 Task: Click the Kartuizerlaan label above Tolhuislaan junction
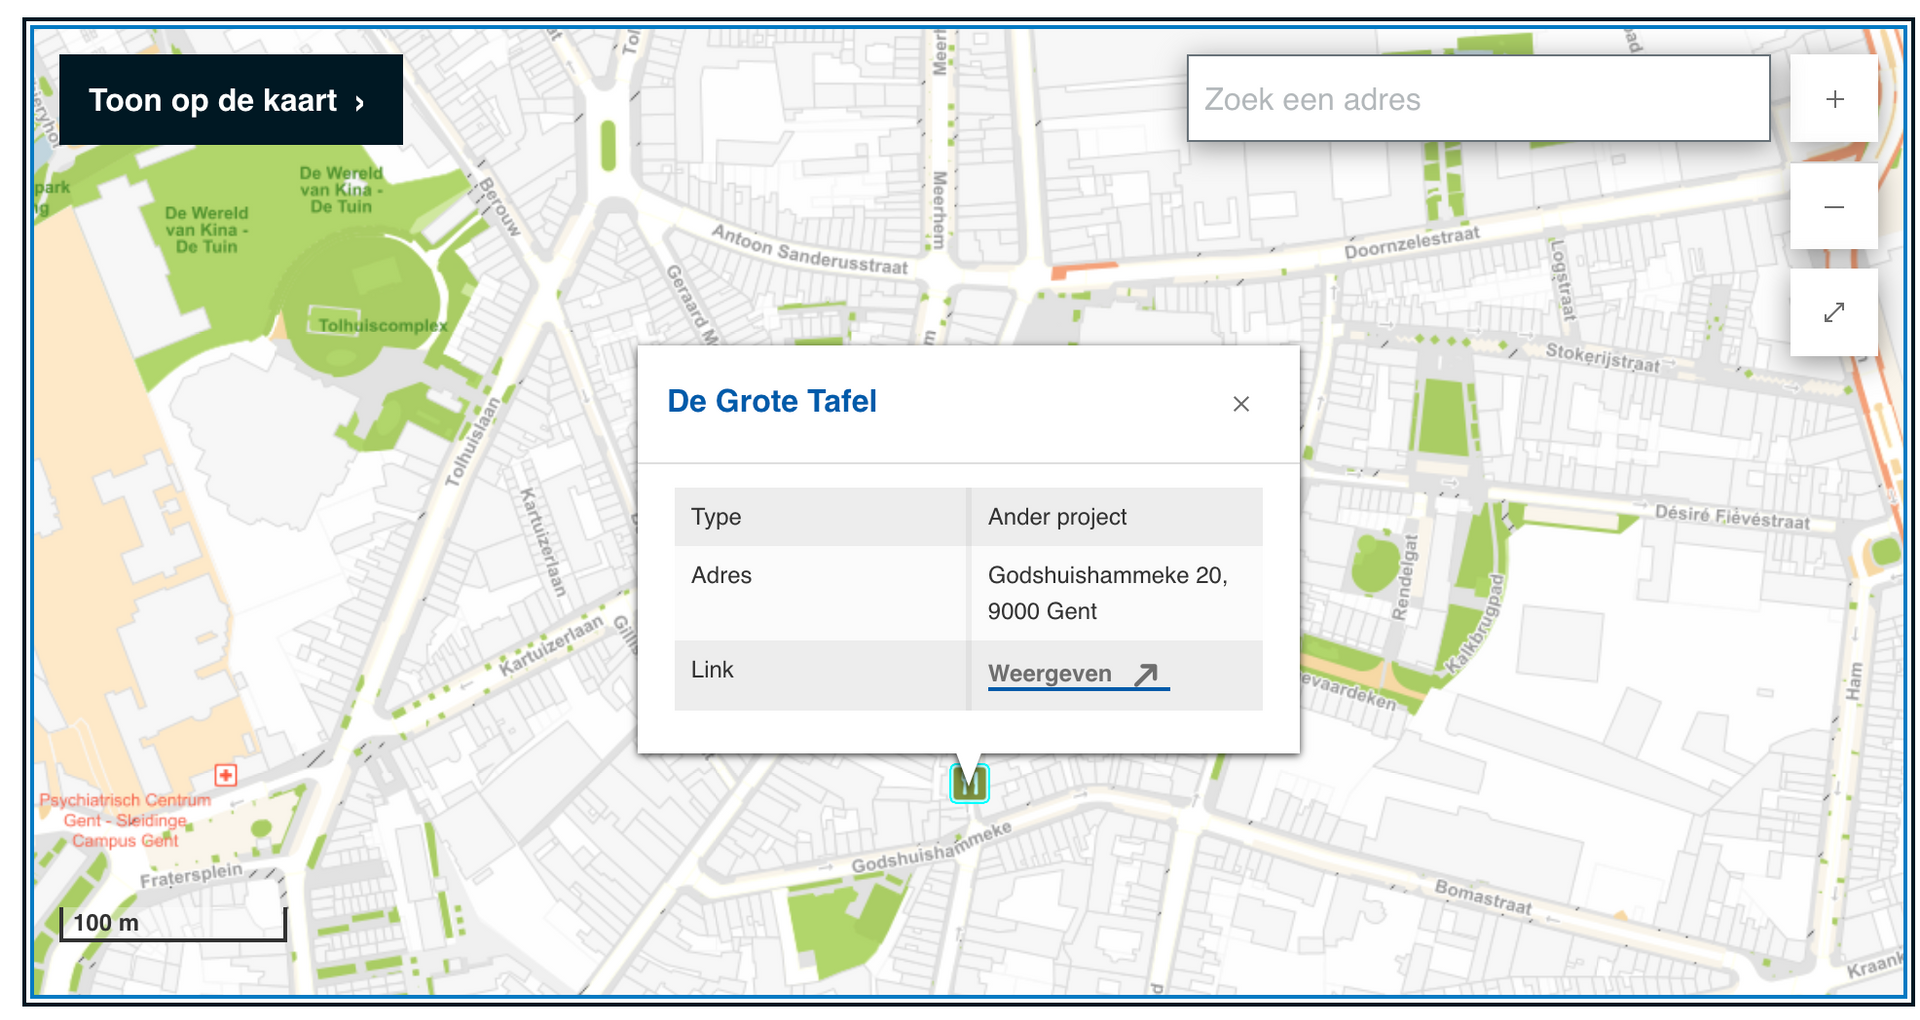click(551, 646)
